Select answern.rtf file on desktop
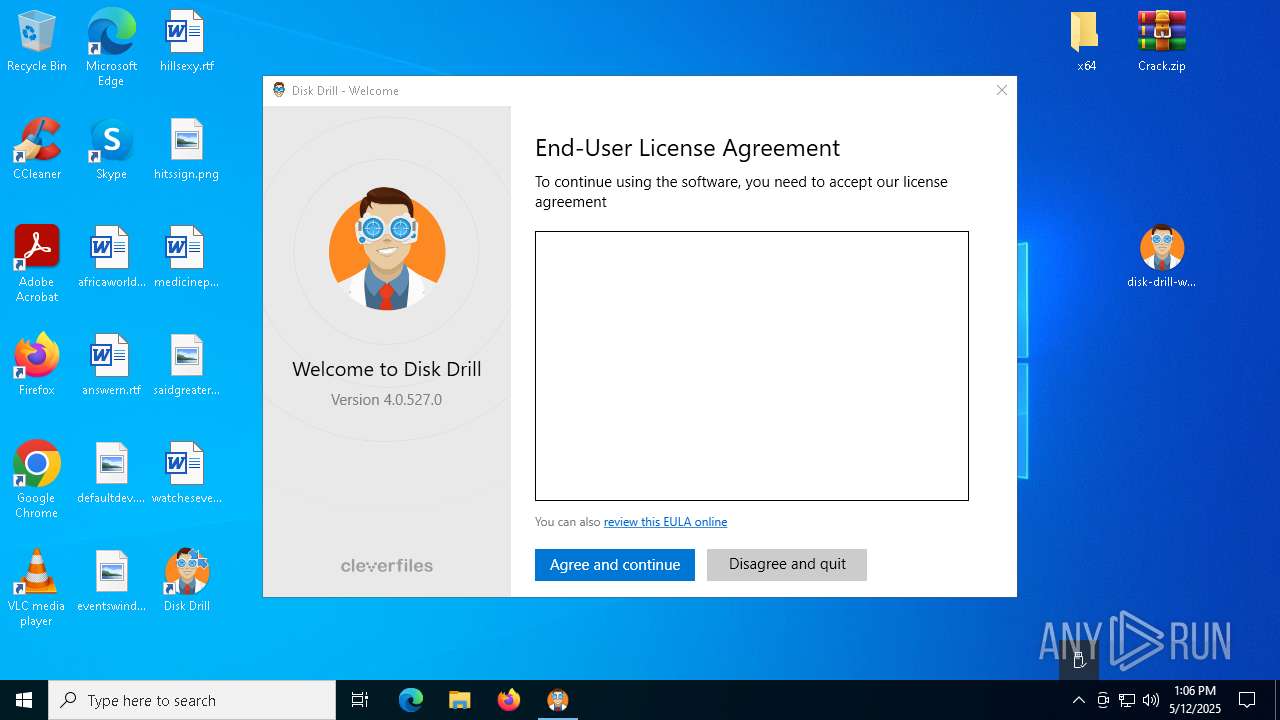Screen dimensions: 1280x720 point(111,366)
